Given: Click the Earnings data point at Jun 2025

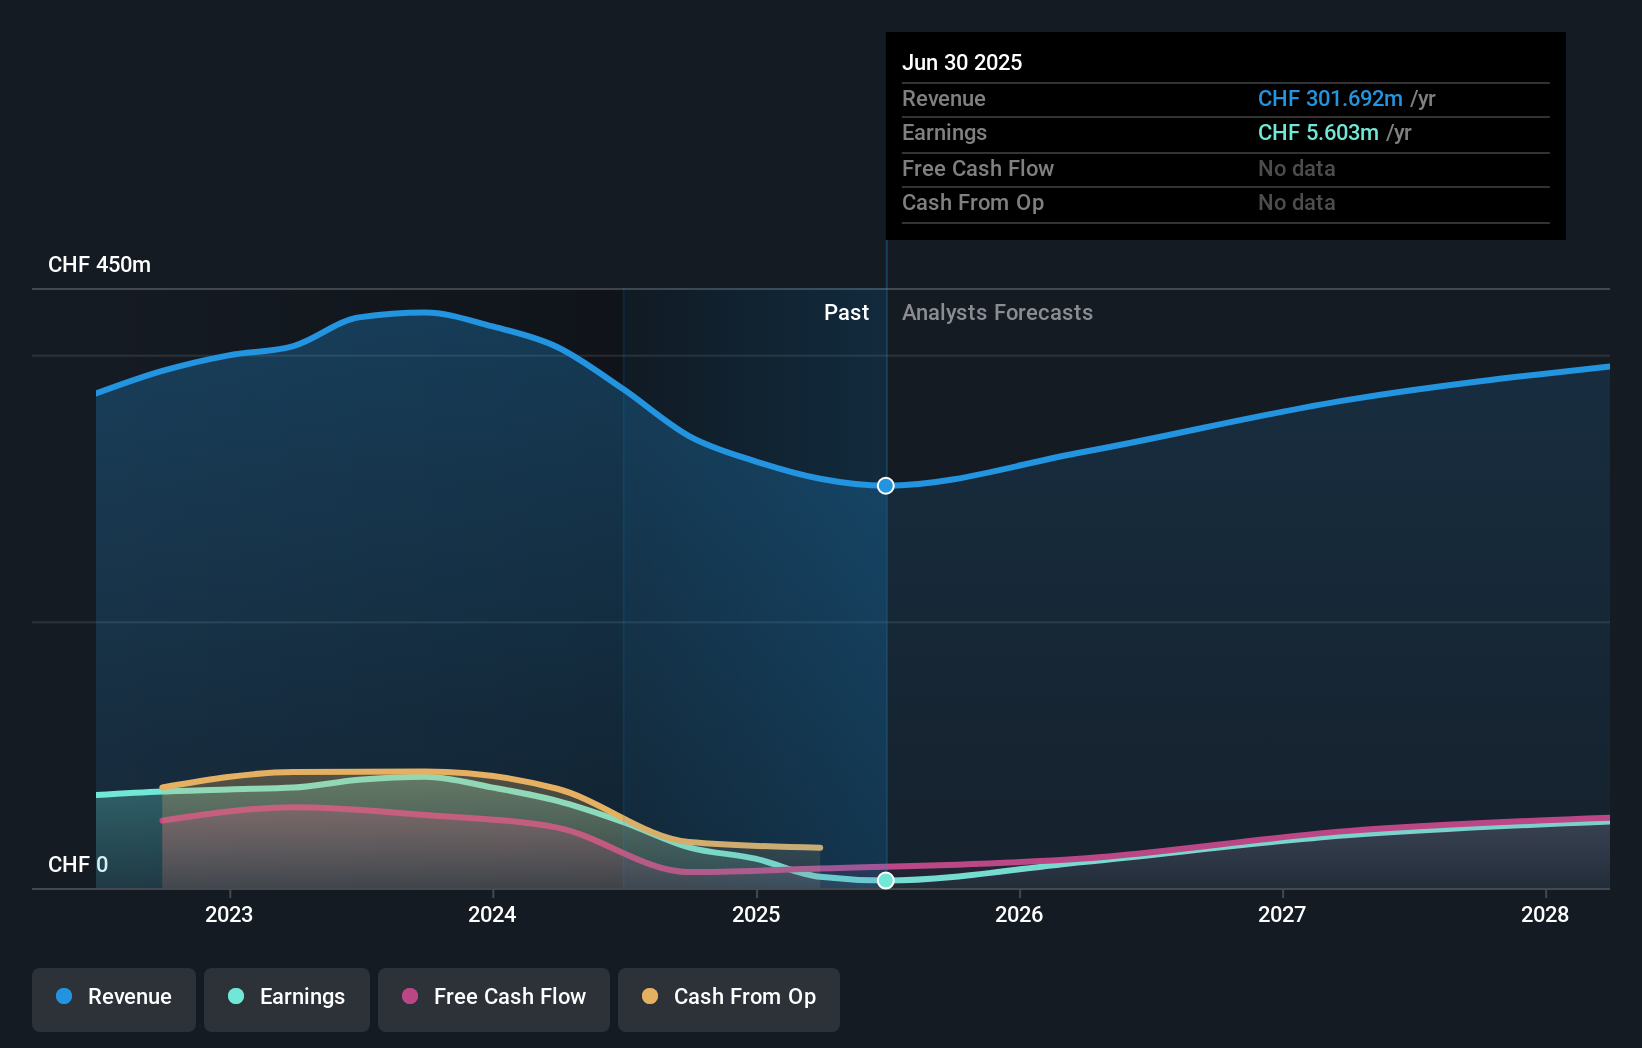Looking at the screenshot, I should (x=886, y=880).
